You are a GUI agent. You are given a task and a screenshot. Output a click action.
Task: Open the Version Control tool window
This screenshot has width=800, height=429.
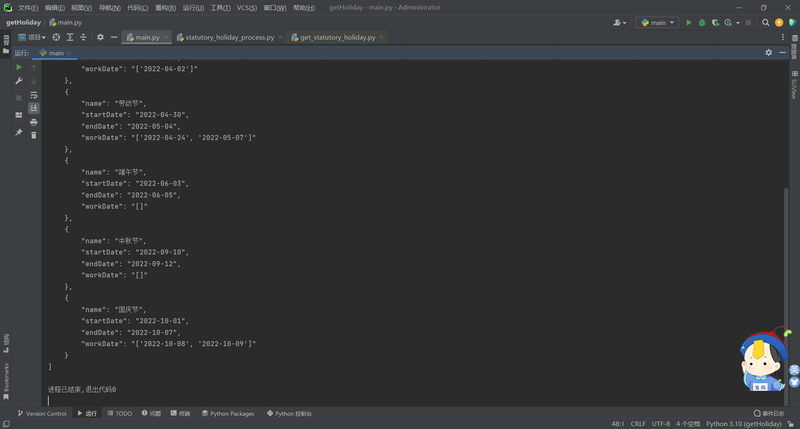tap(42, 413)
